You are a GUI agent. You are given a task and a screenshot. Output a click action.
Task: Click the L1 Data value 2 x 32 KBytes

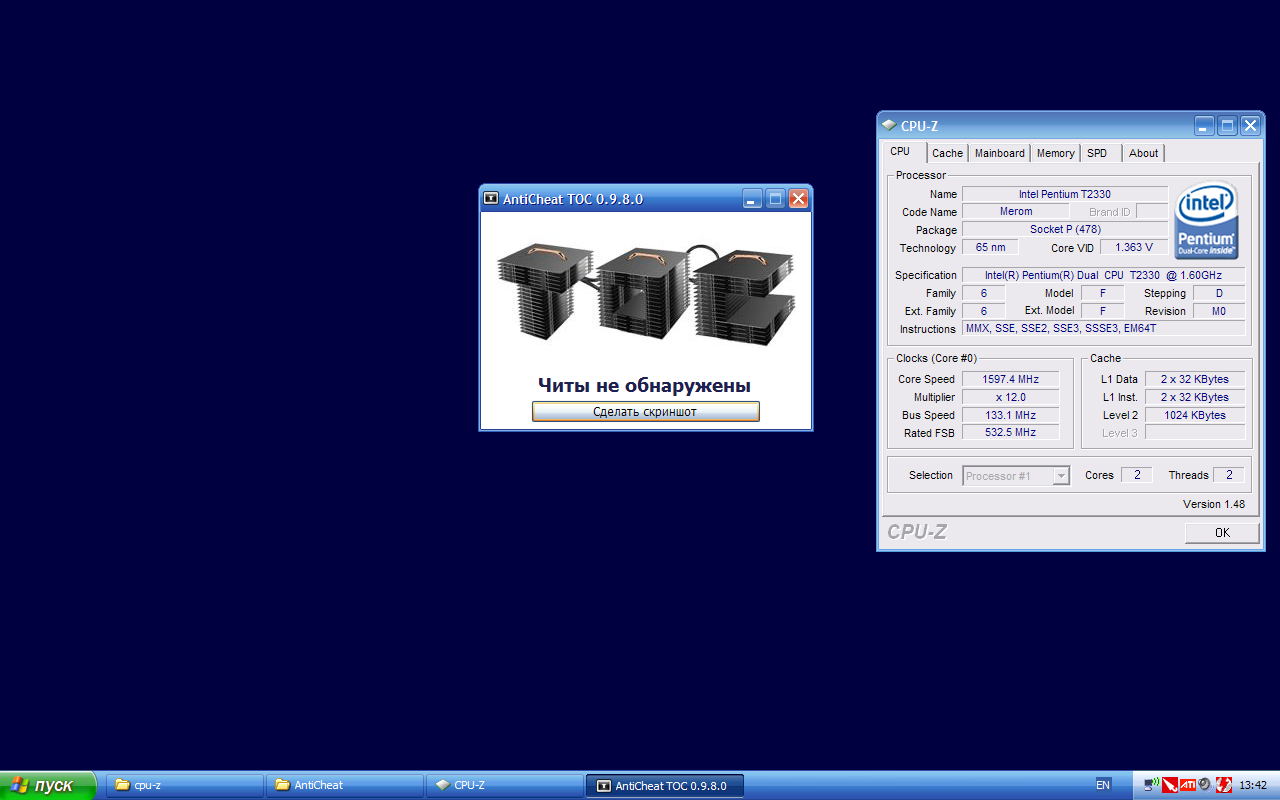pyautogui.click(x=1195, y=379)
